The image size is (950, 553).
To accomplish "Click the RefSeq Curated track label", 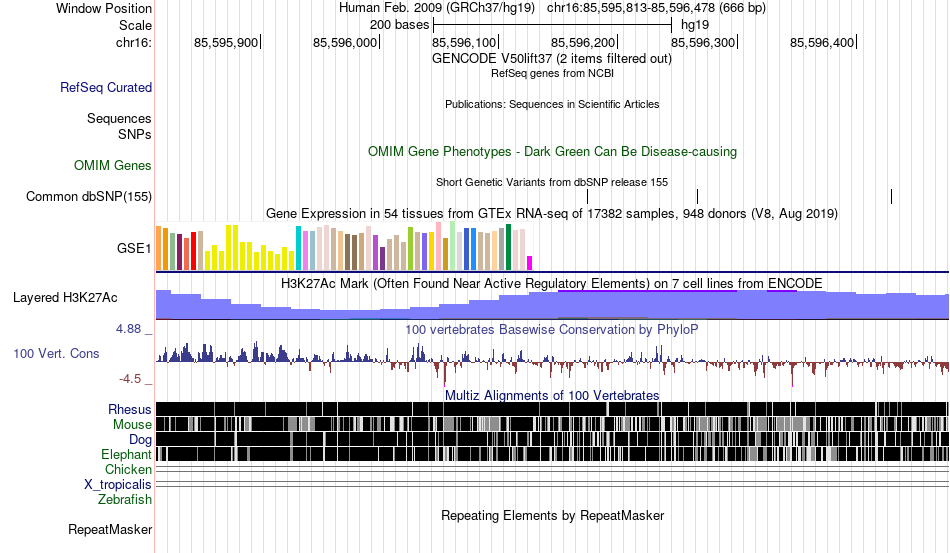I will coord(105,87).
